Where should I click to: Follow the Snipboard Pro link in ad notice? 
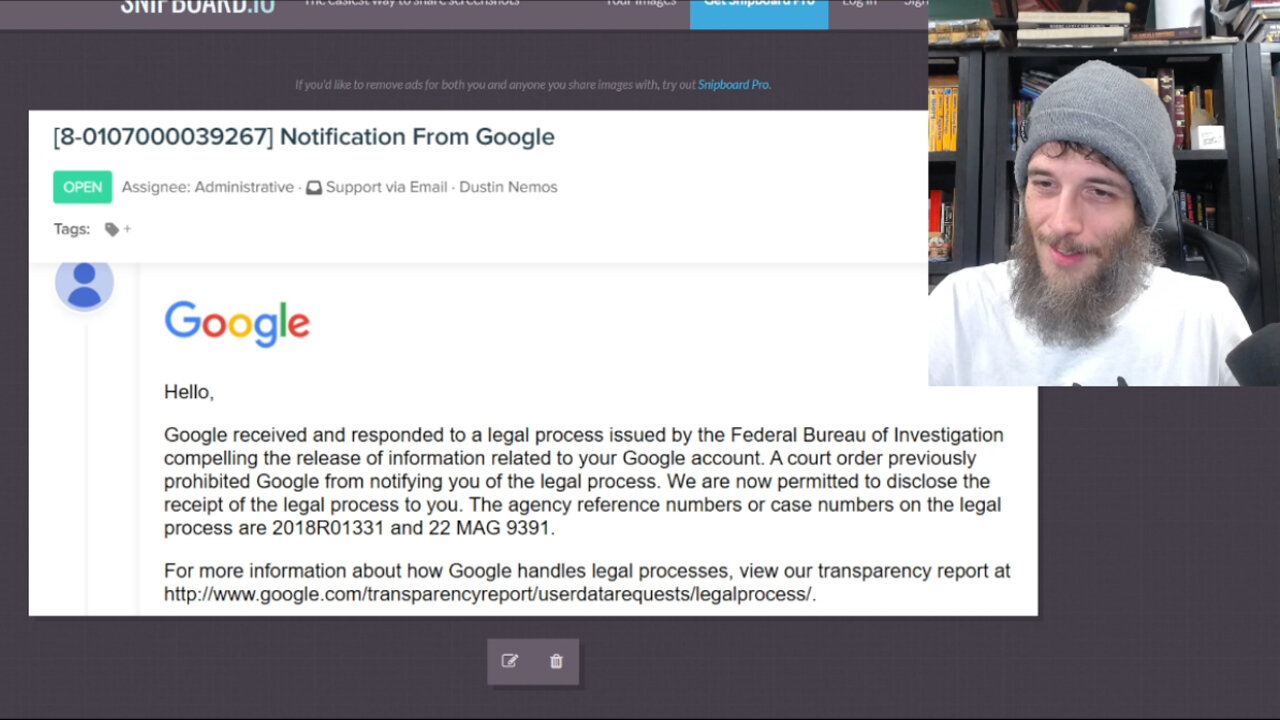coord(734,85)
